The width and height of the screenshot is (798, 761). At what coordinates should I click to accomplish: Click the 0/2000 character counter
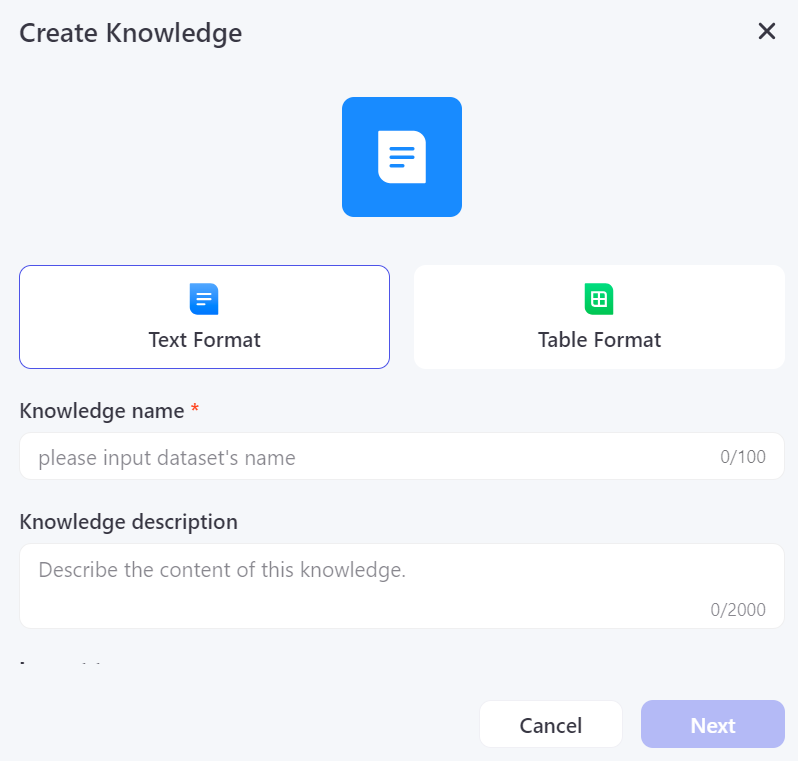coord(738,609)
